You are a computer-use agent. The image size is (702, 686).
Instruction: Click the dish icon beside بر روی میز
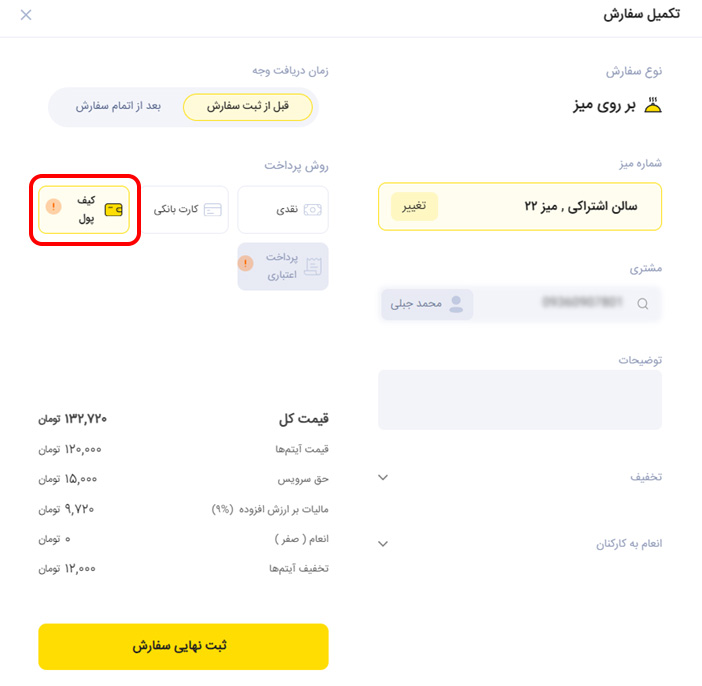click(x=653, y=105)
